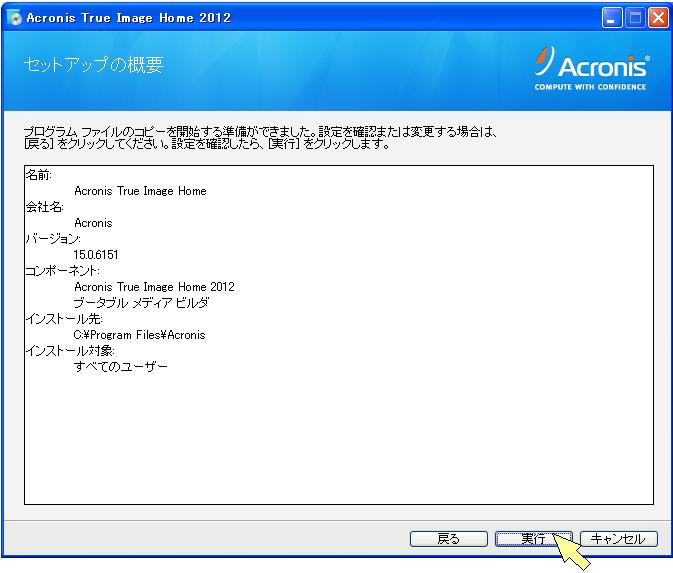673x573 pixels.
Task: Click the Acronis logo in the header
Action: pos(592,68)
